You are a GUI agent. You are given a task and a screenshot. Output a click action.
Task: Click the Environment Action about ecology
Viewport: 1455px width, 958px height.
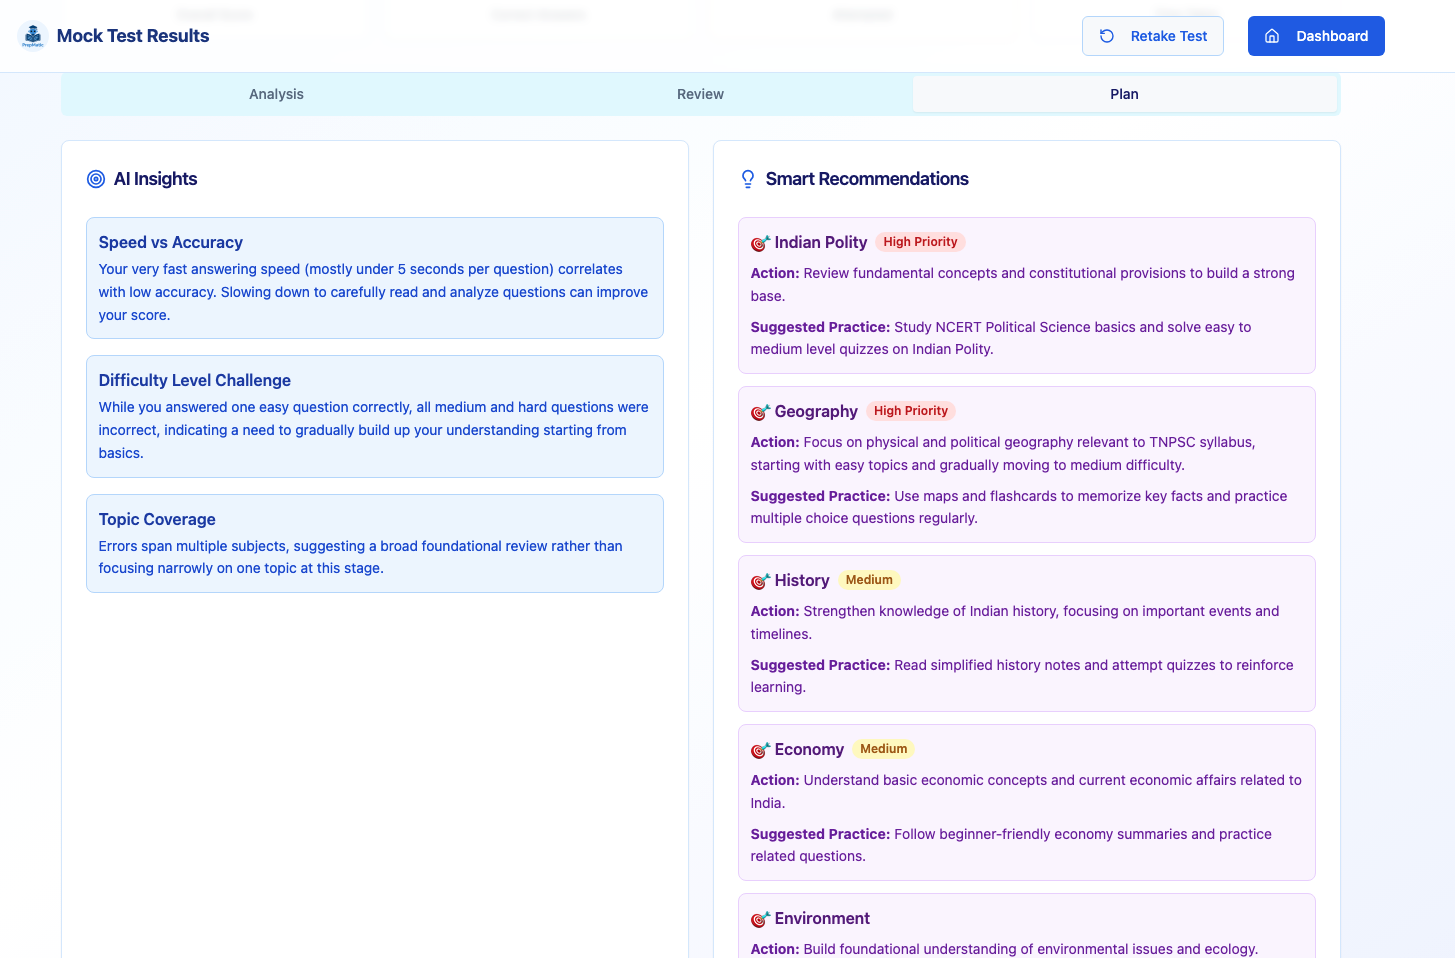tap(1004, 949)
